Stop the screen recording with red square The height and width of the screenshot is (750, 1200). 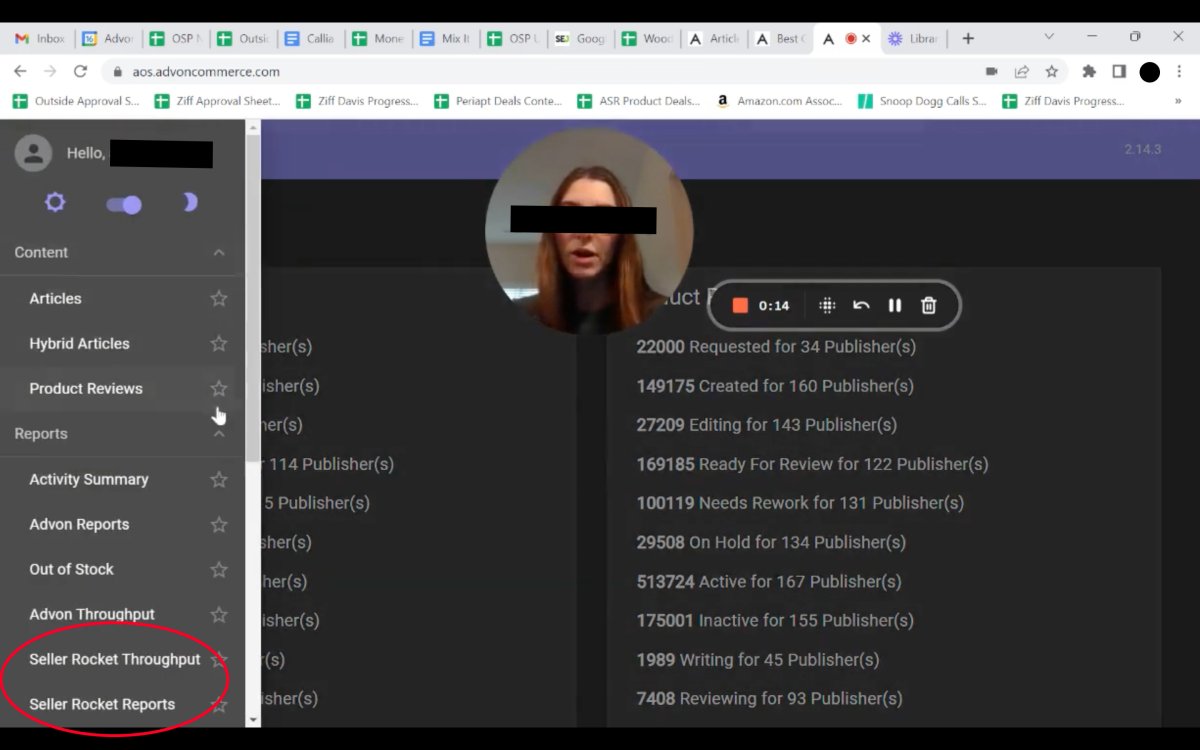click(740, 306)
